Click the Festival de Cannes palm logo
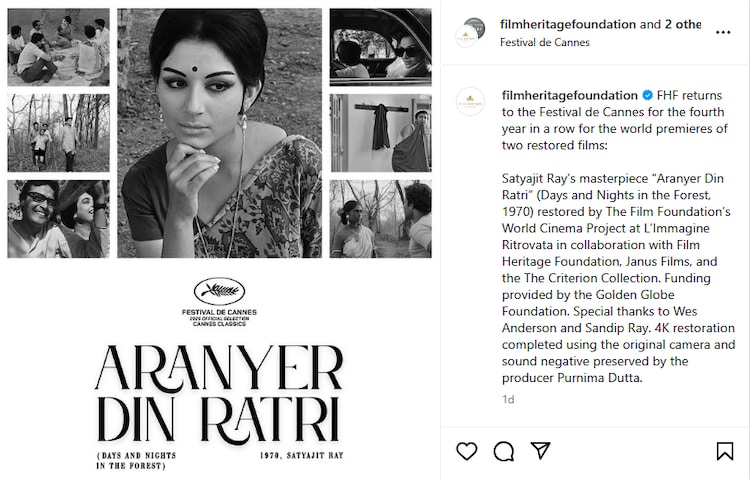The width and height of the screenshot is (750, 479). pyautogui.click(x=220, y=291)
